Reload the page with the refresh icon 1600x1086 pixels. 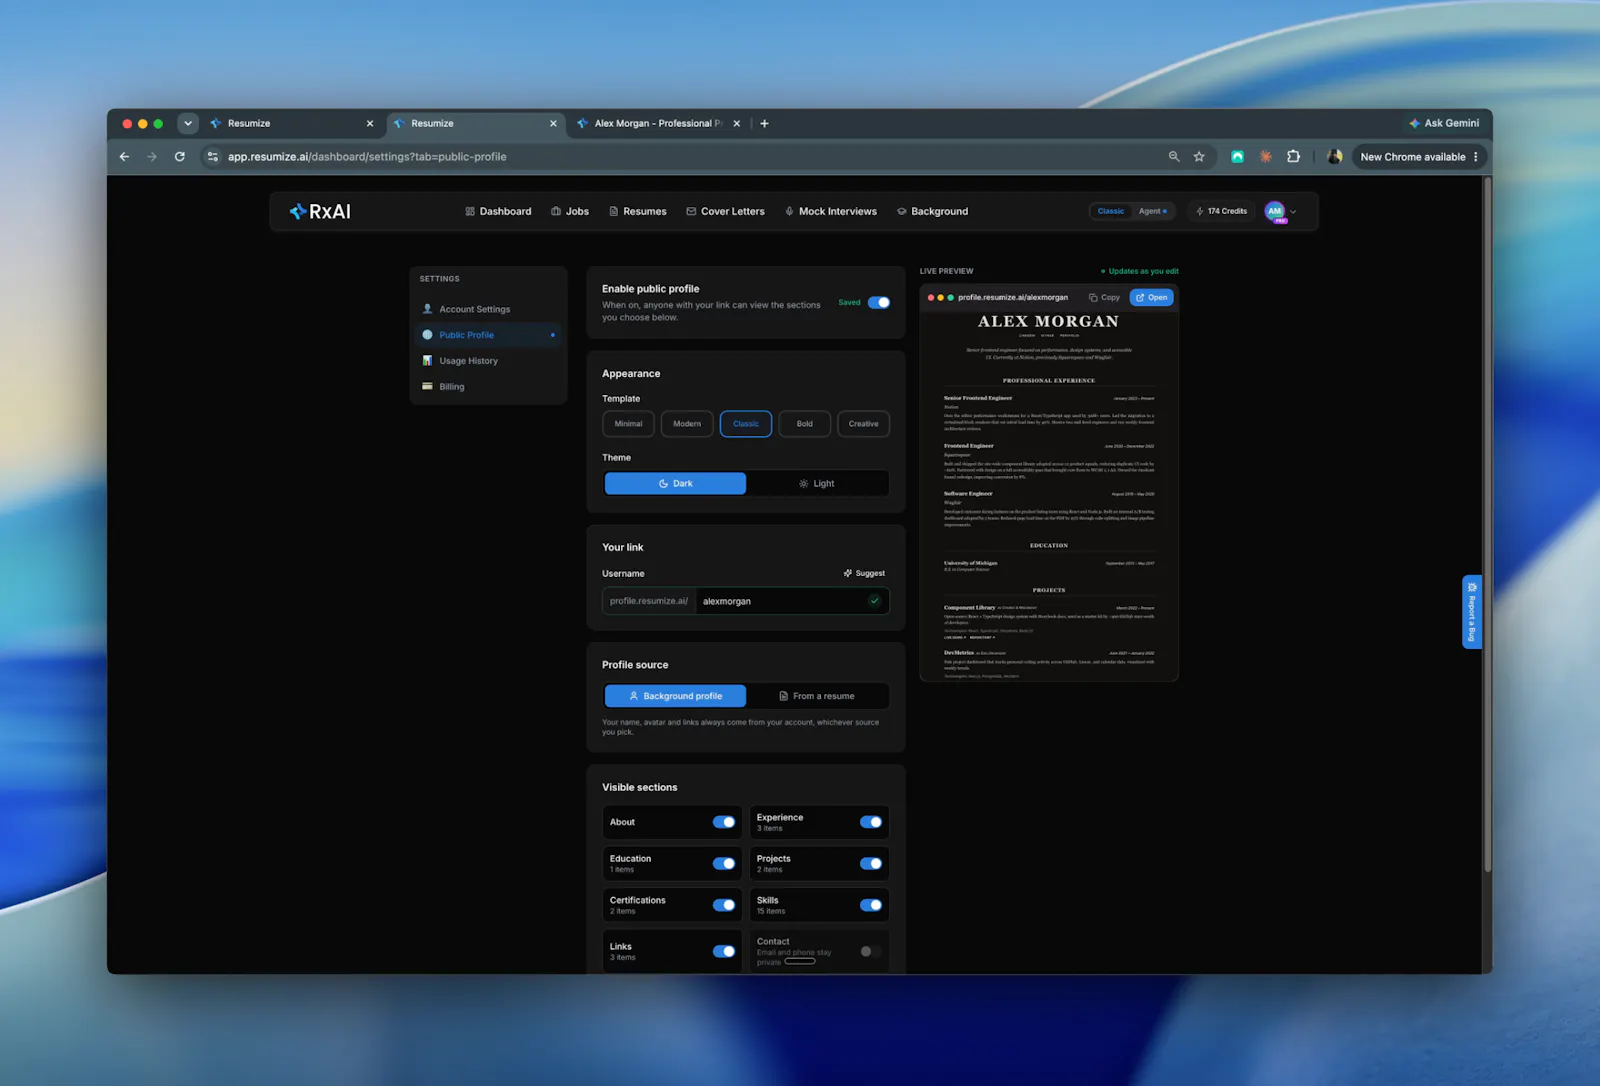(x=180, y=157)
